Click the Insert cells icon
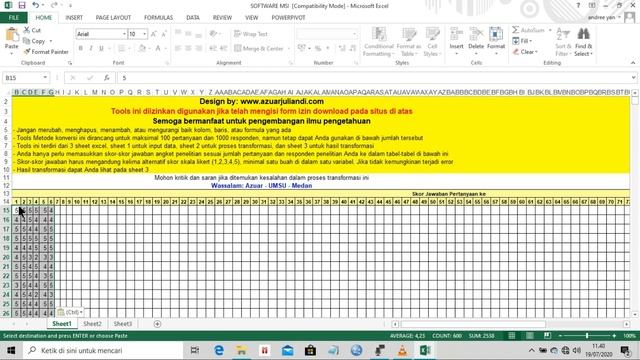The width and height of the screenshot is (640, 360). coord(456,35)
